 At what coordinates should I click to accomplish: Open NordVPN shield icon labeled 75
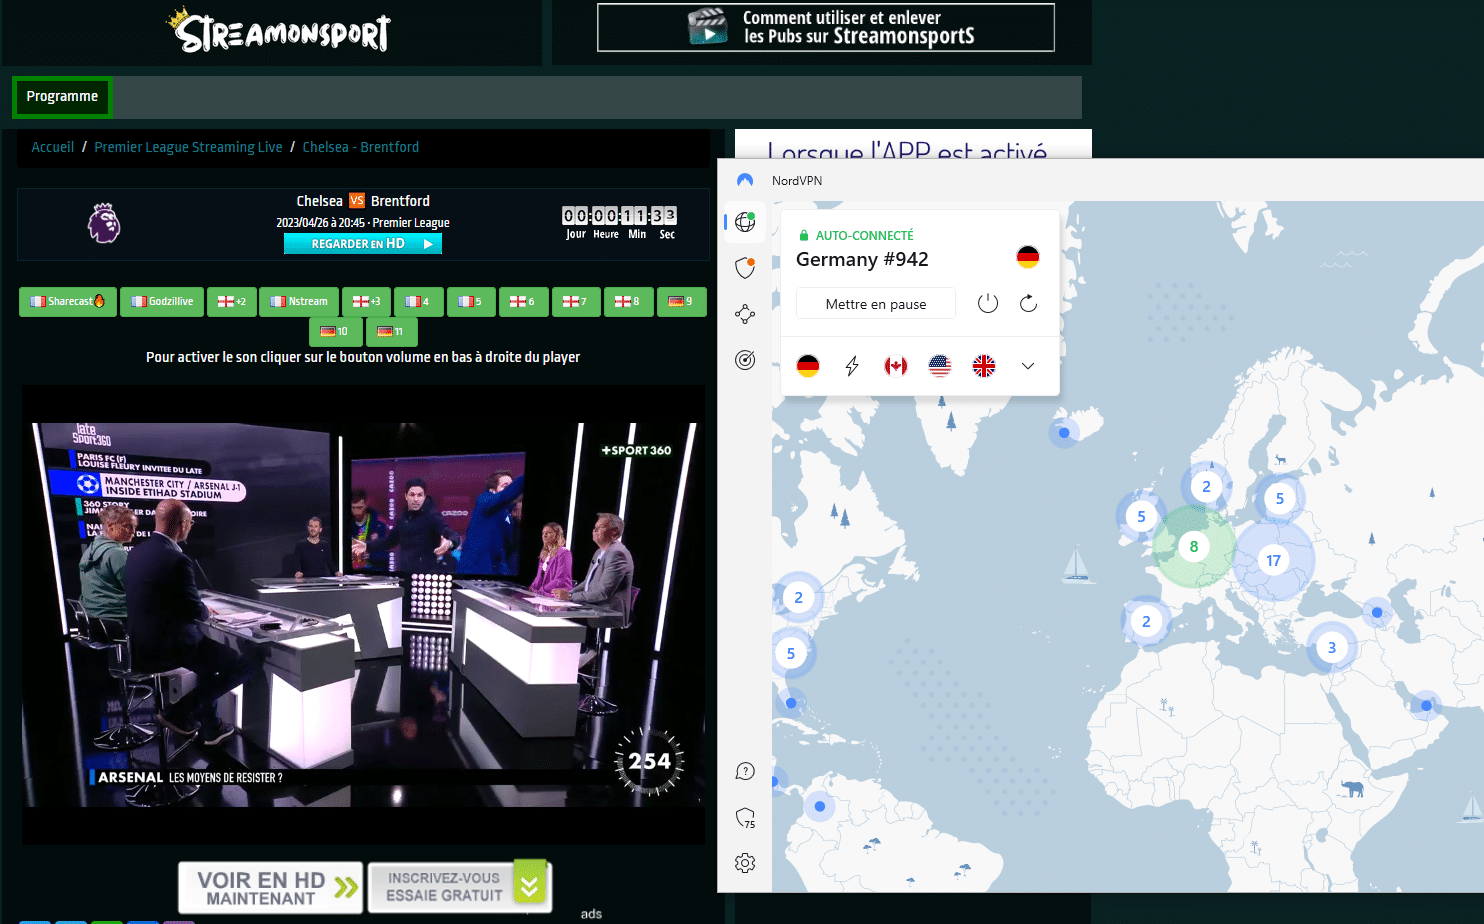point(746,818)
